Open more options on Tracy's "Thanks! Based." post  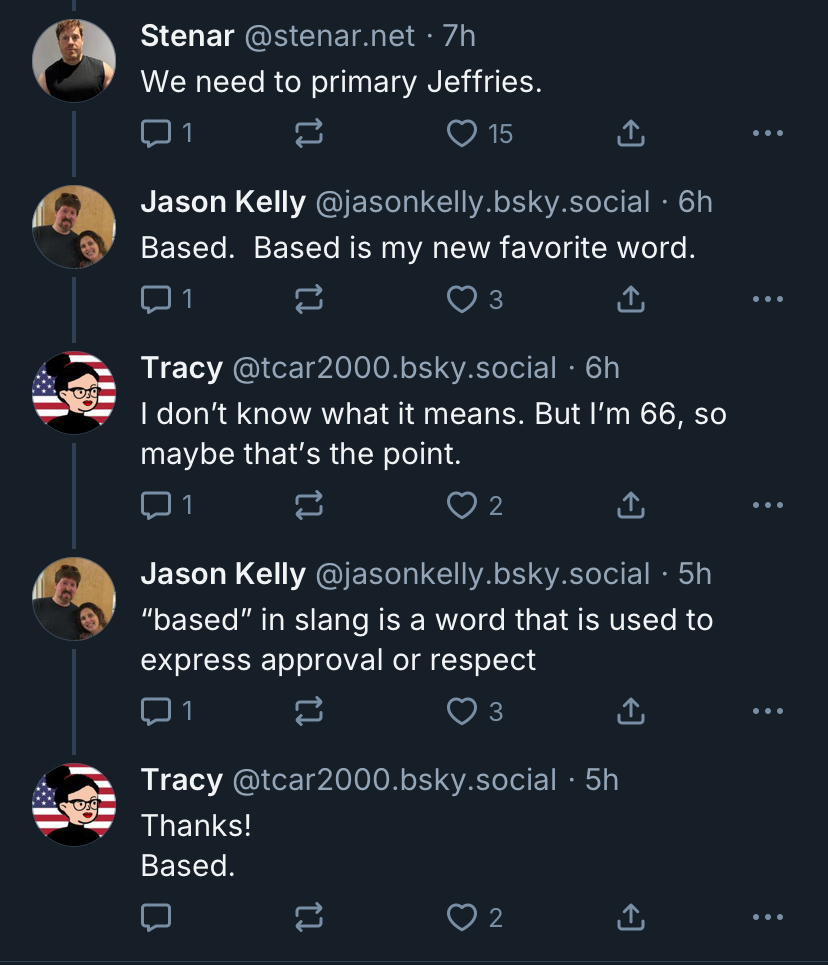pos(767,916)
